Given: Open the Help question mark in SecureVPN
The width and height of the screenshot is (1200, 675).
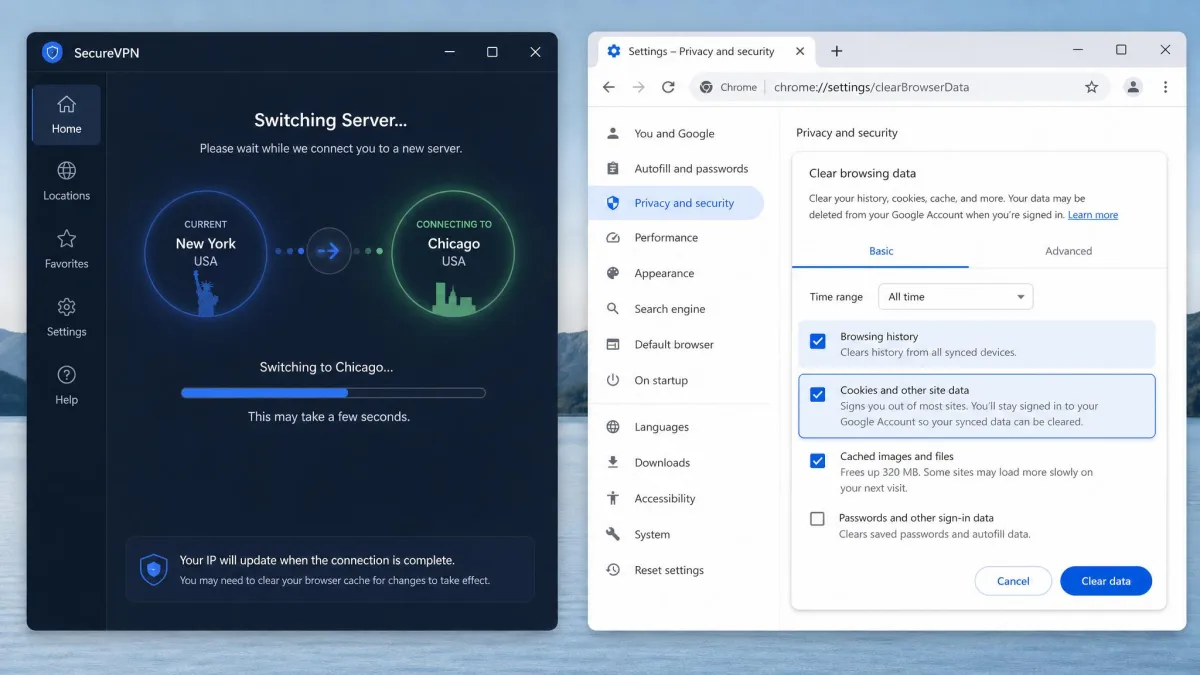Looking at the screenshot, I should [66, 375].
